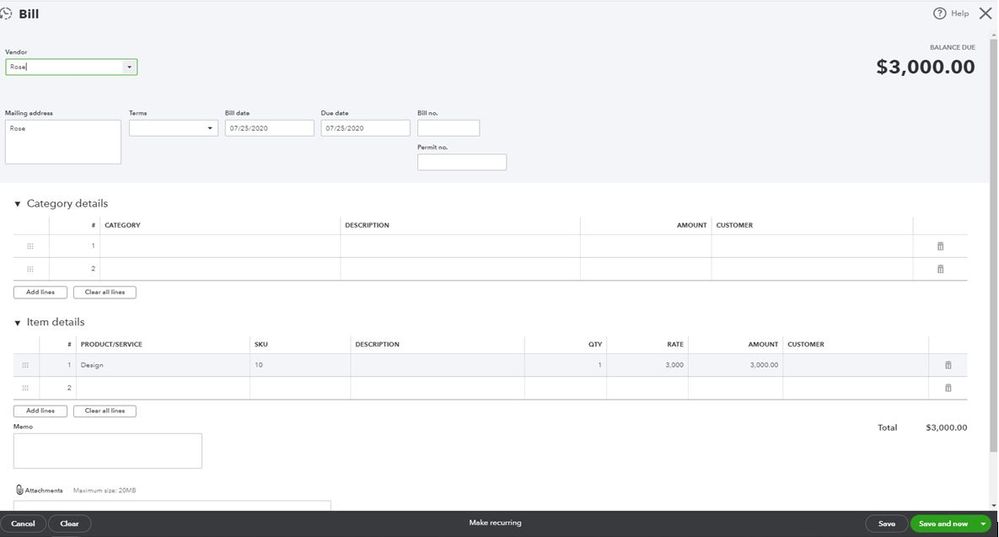Click the Description cell of category line 1

coord(460,246)
